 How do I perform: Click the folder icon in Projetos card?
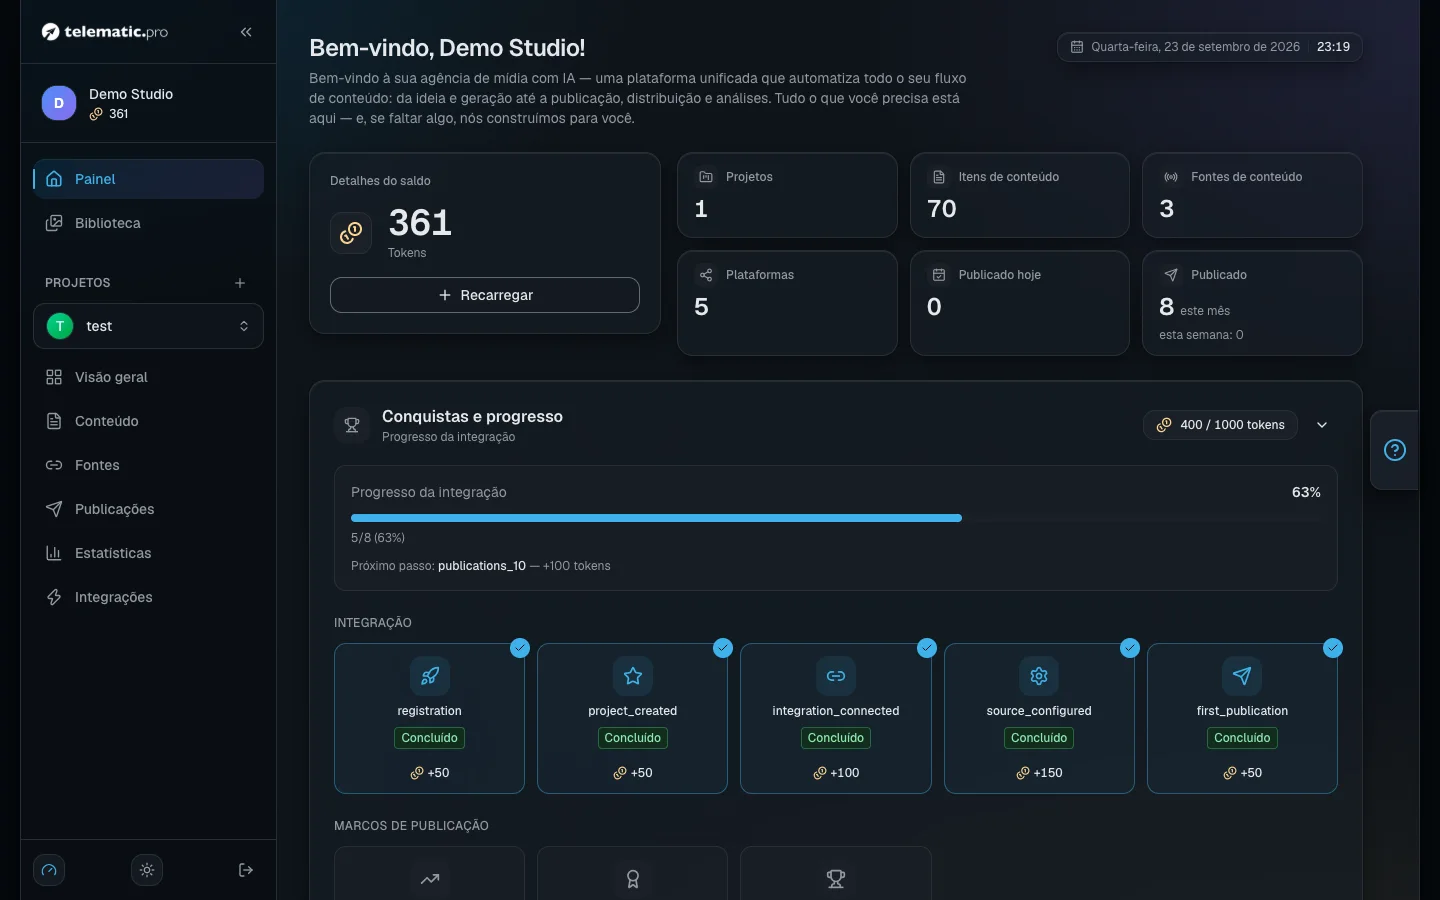click(x=706, y=177)
